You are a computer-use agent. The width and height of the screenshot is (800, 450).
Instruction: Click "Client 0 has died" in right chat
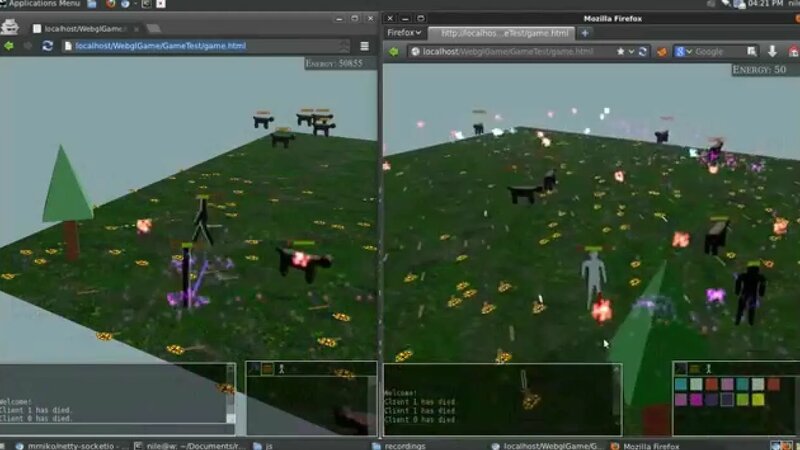pos(419,419)
